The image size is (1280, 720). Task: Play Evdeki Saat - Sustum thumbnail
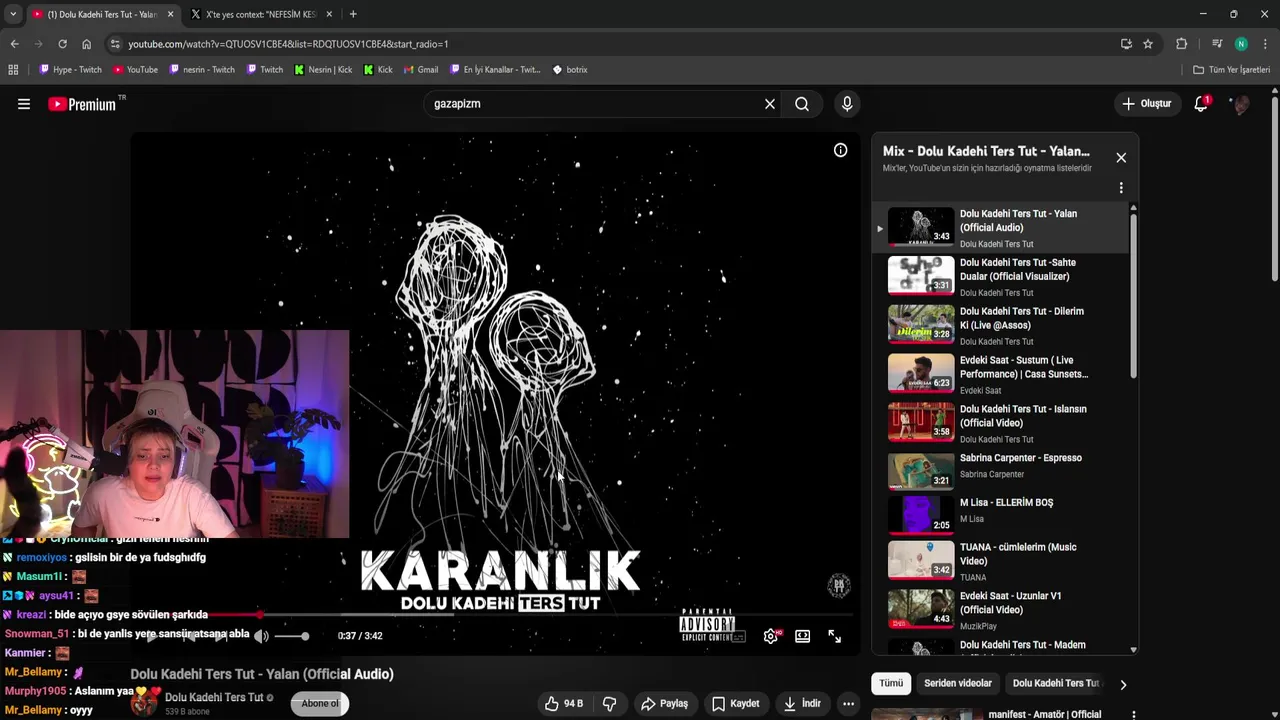coord(921,373)
